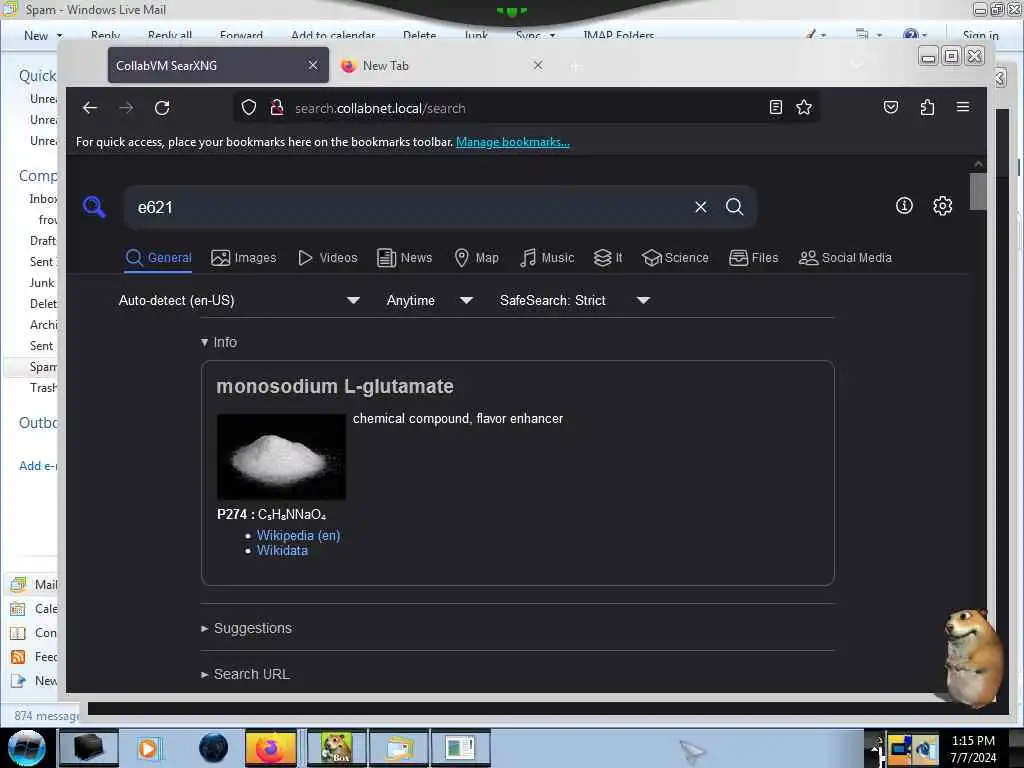This screenshot has width=1024, height=768.
Task: Open the SearXNG about info icon
Action: pos(904,206)
